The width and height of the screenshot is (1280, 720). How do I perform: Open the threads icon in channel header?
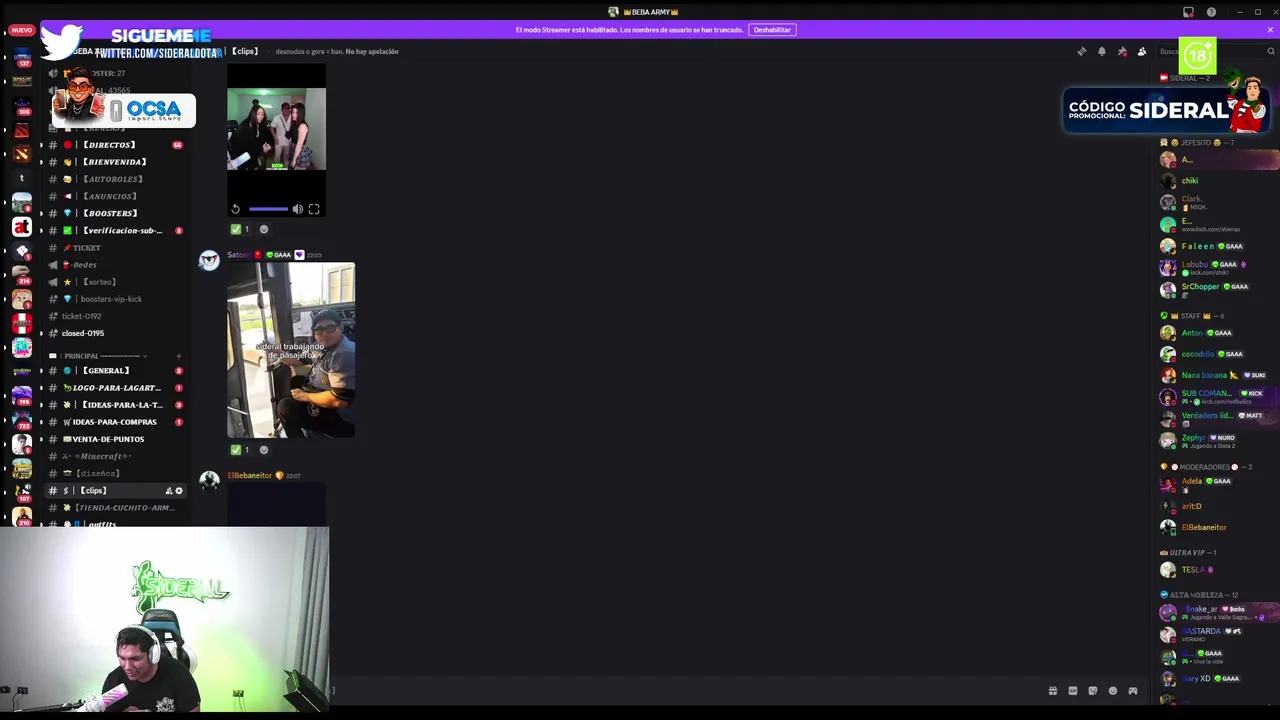(x=1081, y=51)
